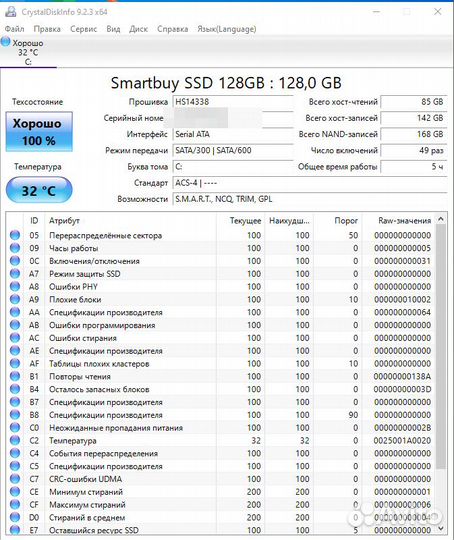Click status icon for Плохие блоки row
This screenshot has width=454, height=540.
click(15, 299)
